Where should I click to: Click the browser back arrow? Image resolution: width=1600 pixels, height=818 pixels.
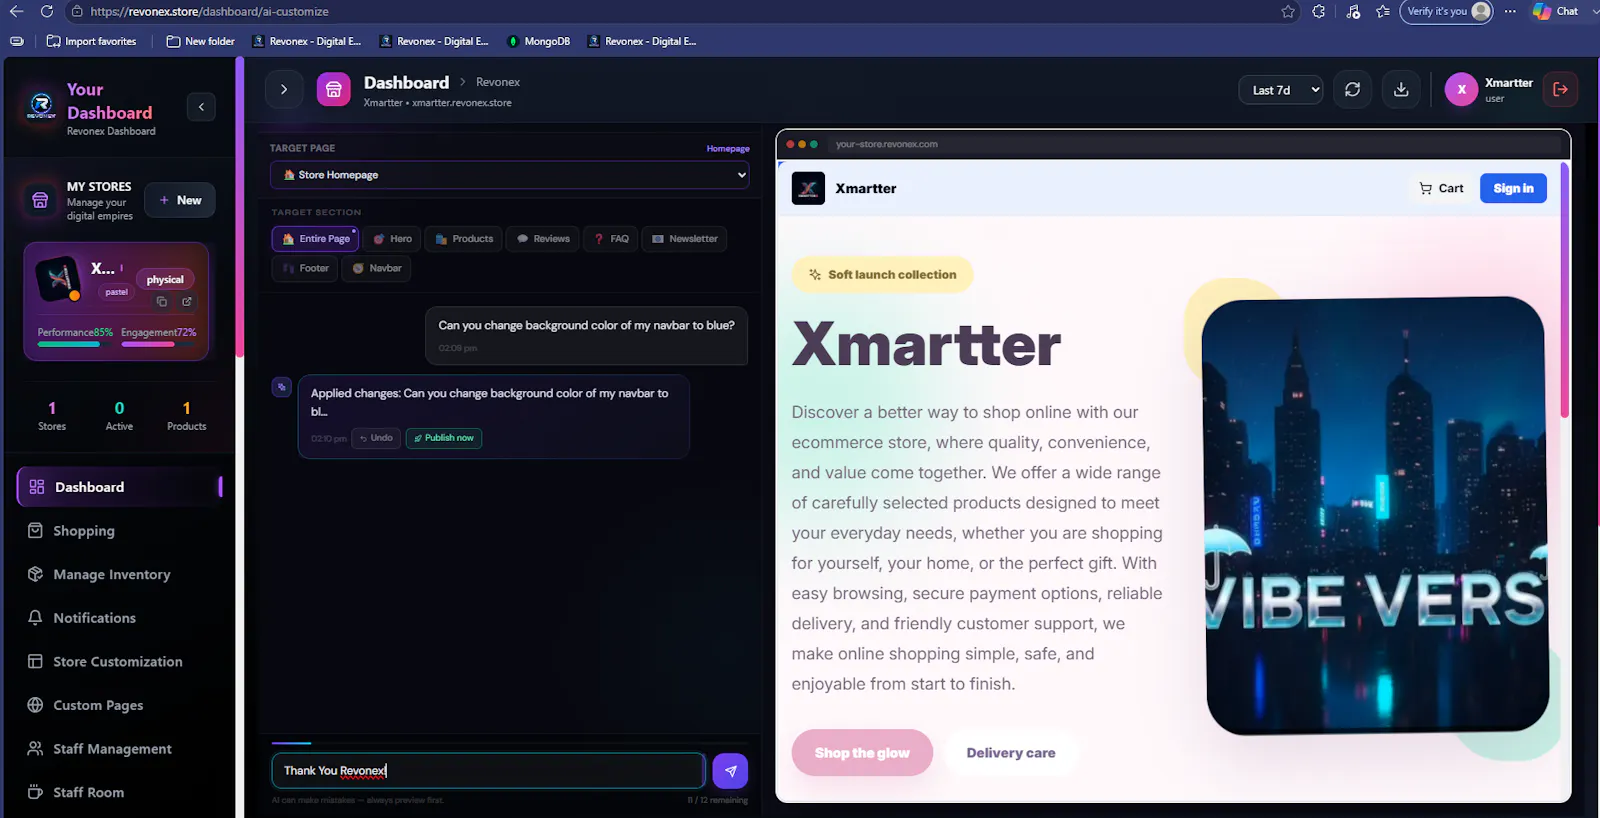coord(16,11)
